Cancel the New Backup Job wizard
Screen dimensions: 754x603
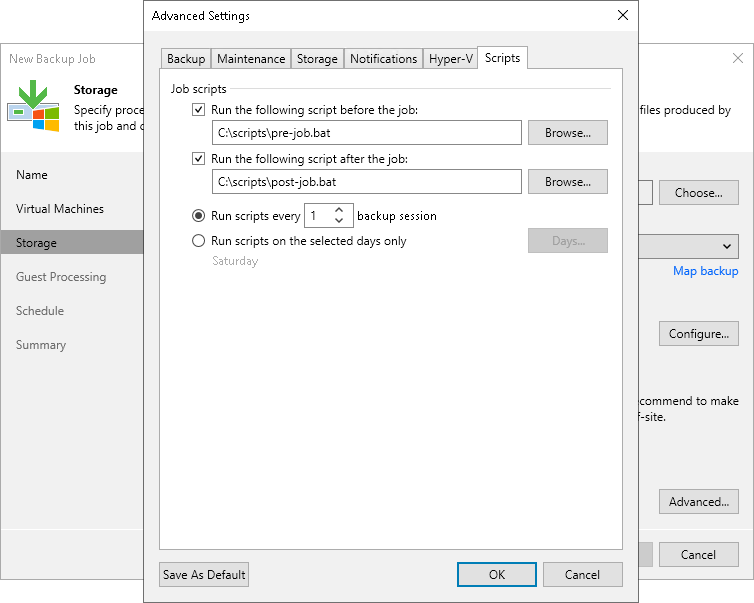[699, 554]
